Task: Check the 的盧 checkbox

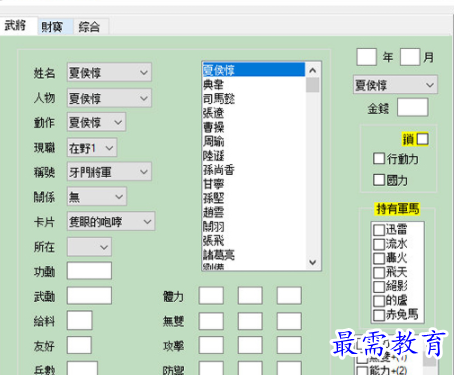Action: 379,301
